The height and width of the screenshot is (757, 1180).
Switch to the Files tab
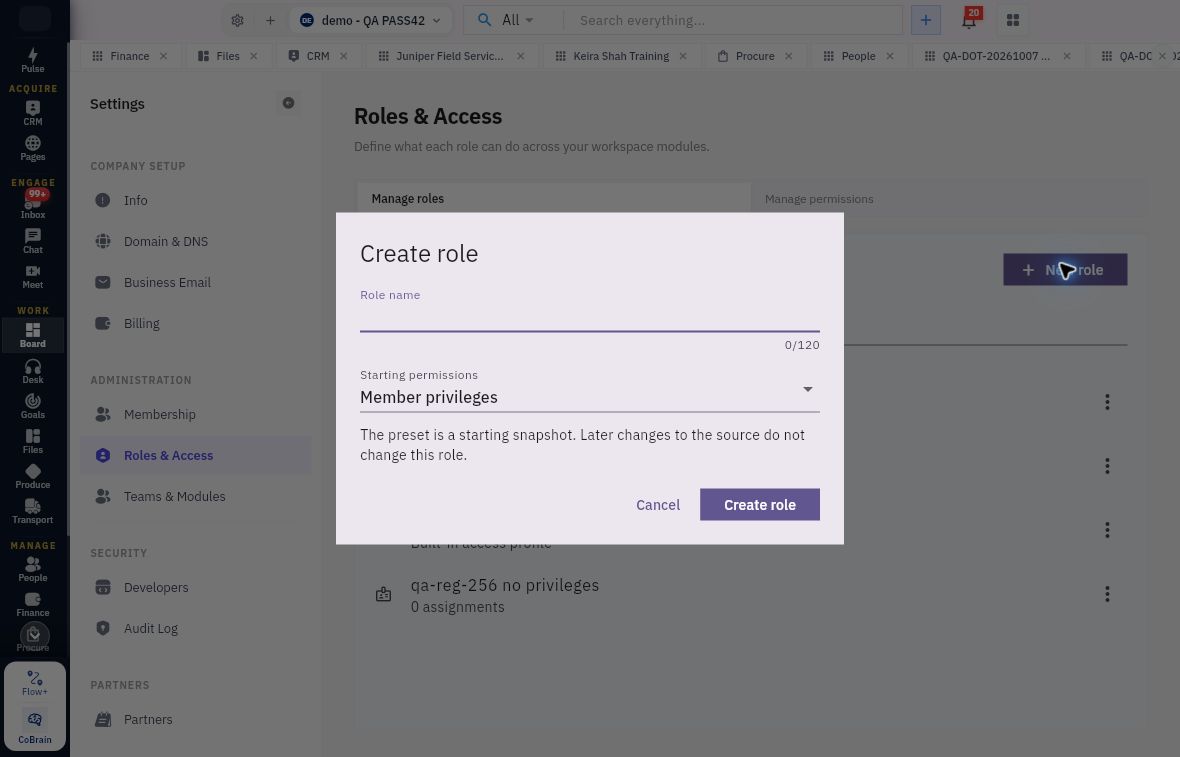tap(227, 56)
